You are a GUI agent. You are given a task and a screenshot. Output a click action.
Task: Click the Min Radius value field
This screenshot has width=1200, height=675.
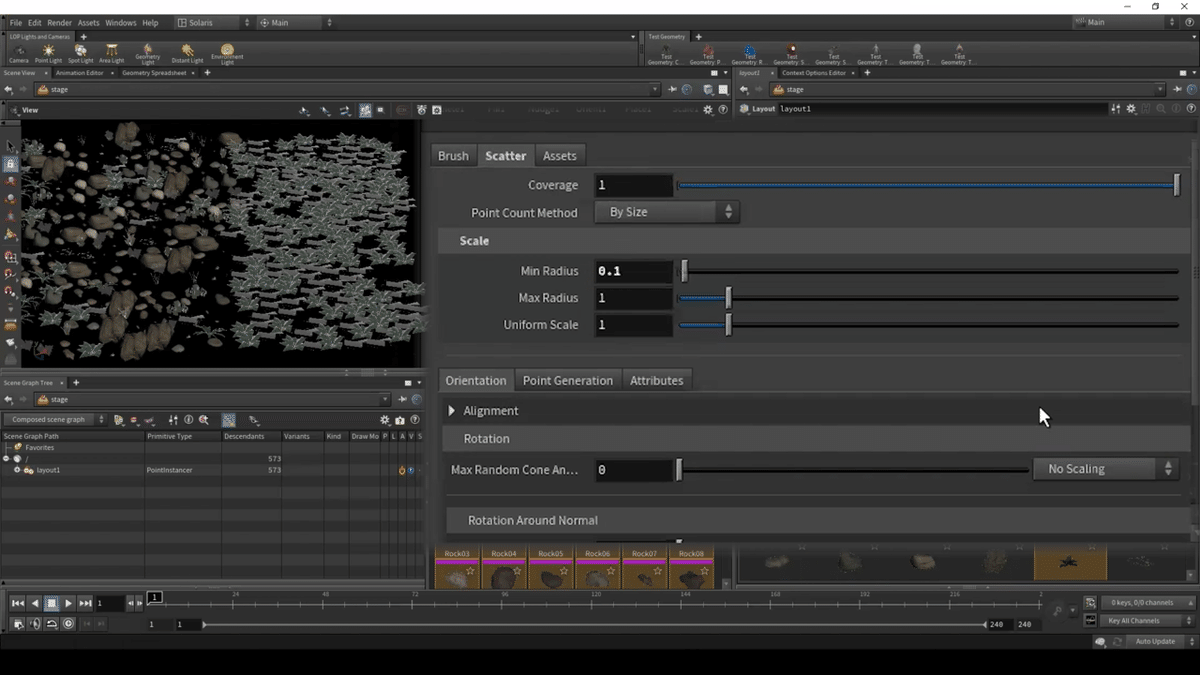[x=633, y=271]
